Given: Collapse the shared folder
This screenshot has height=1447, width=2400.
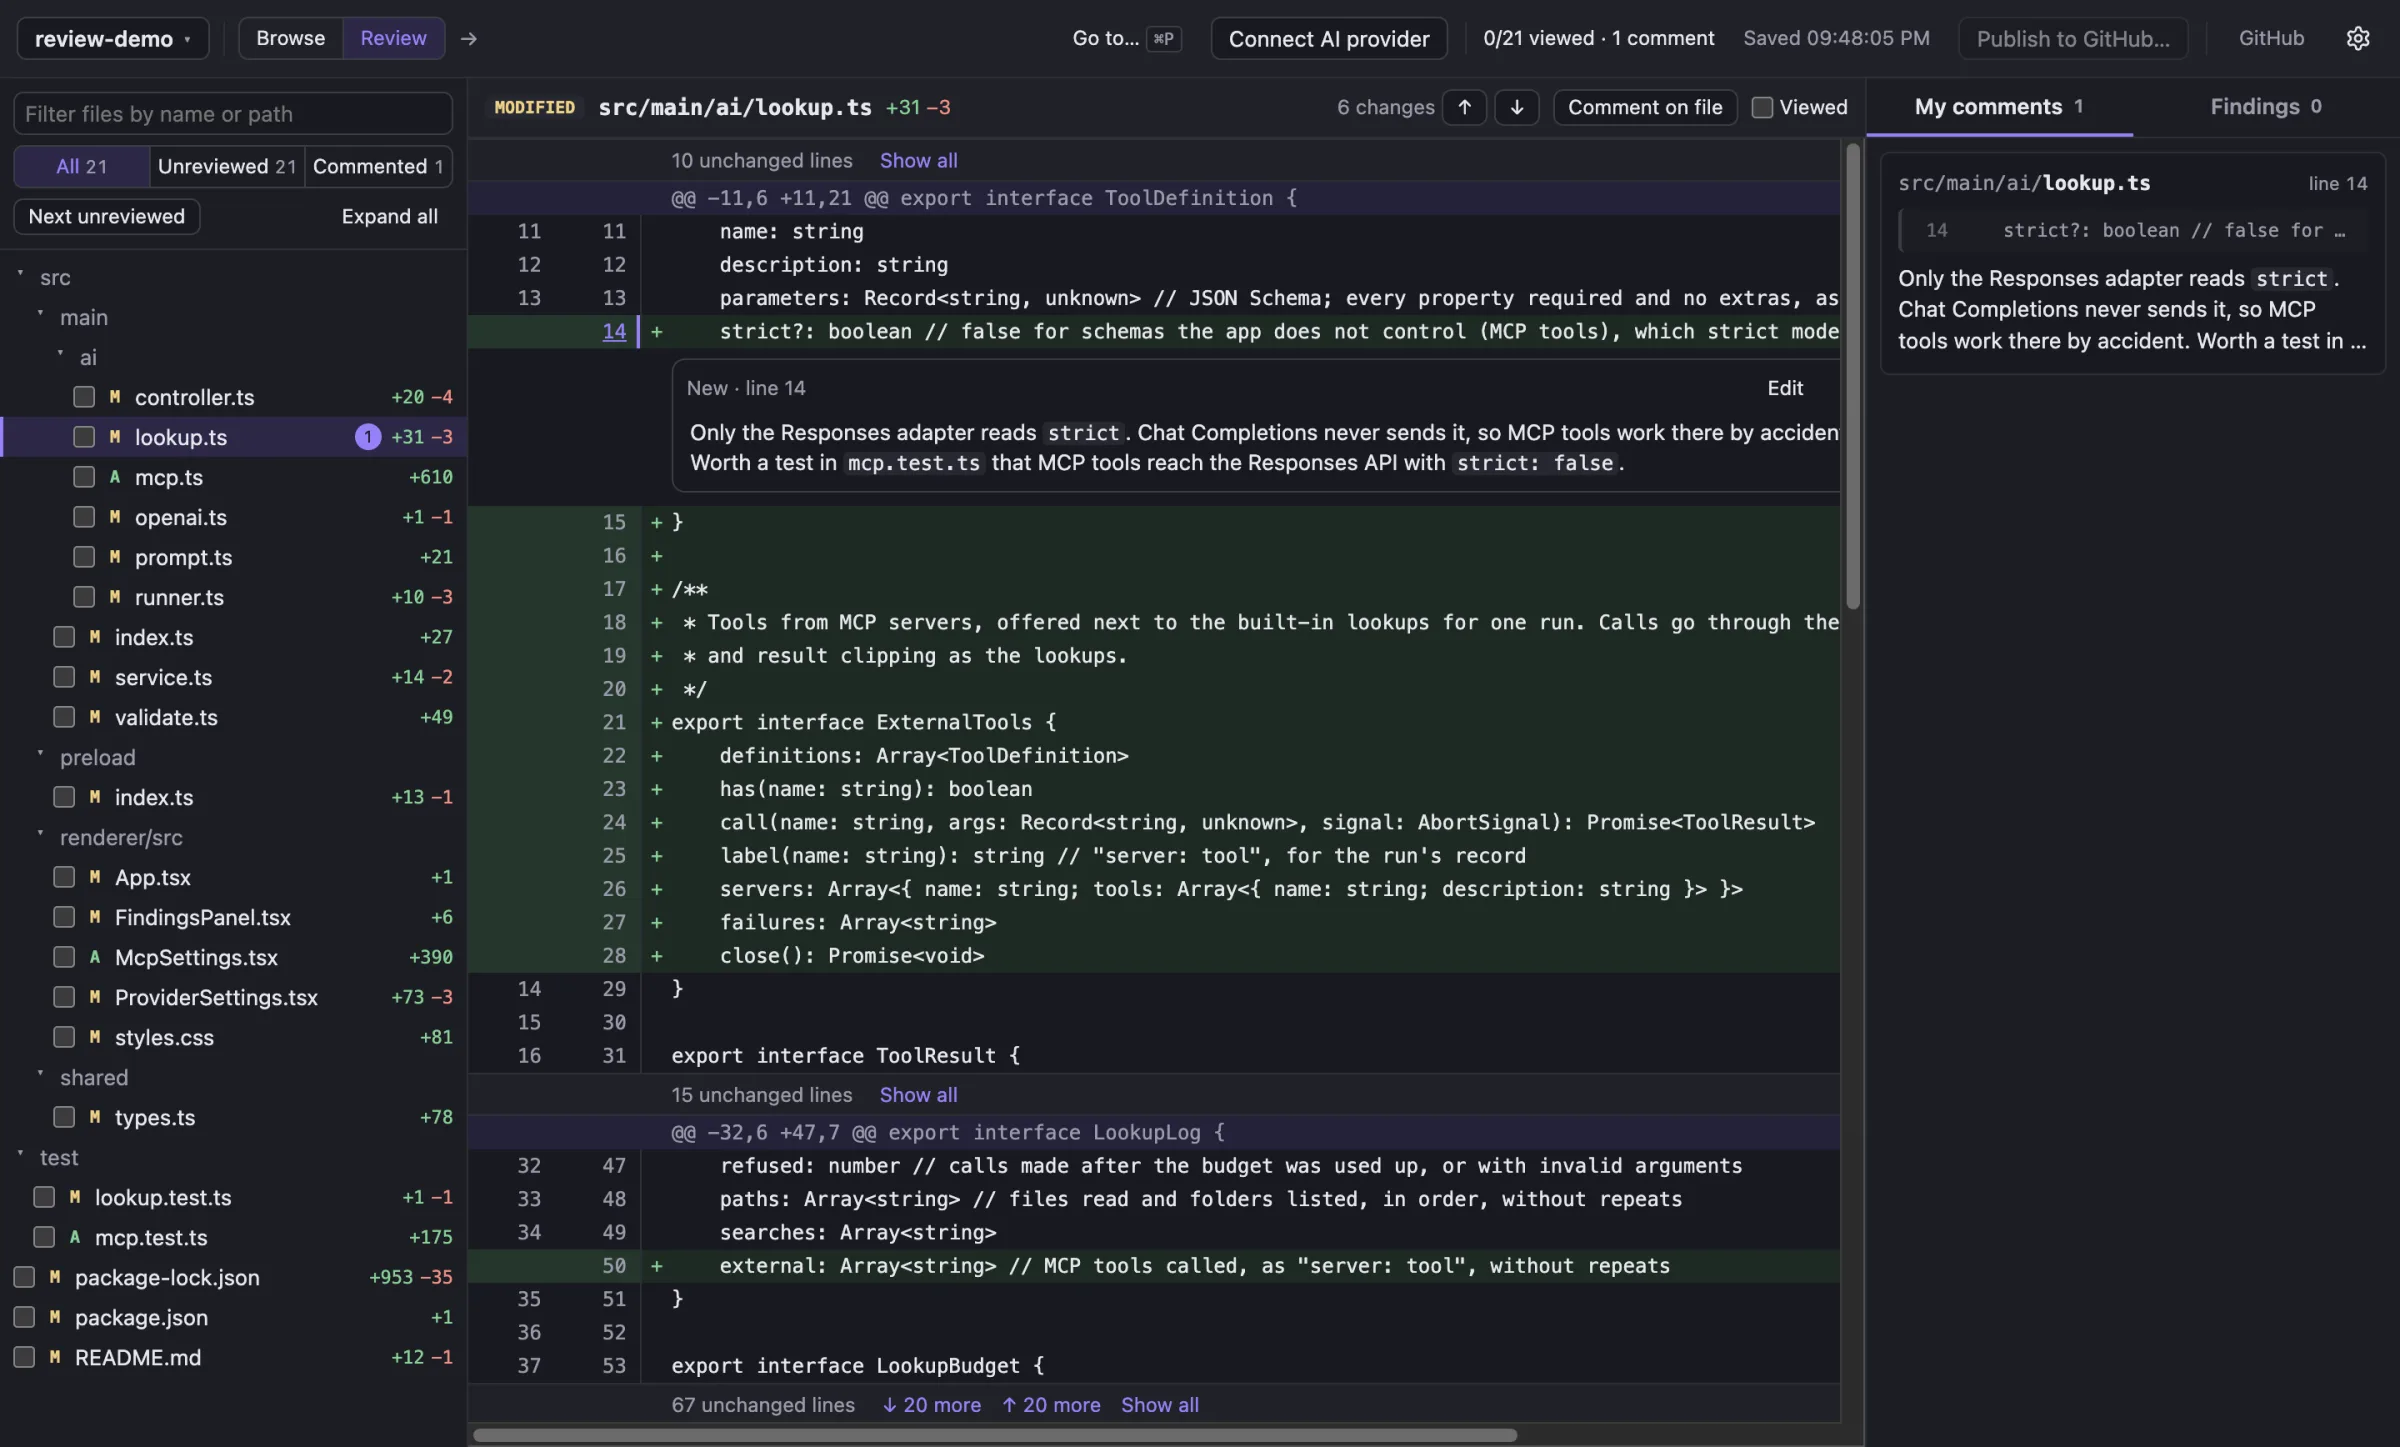Looking at the screenshot, I should [x=40, y=1073].
